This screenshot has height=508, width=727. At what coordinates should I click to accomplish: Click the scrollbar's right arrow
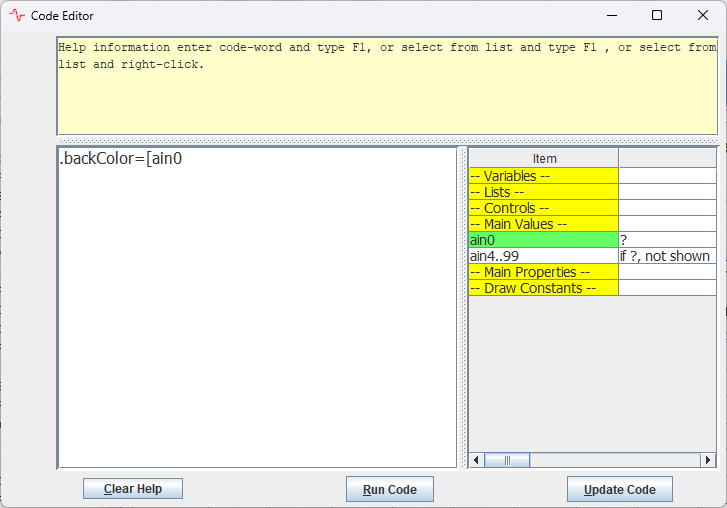(x=708, y=460)
